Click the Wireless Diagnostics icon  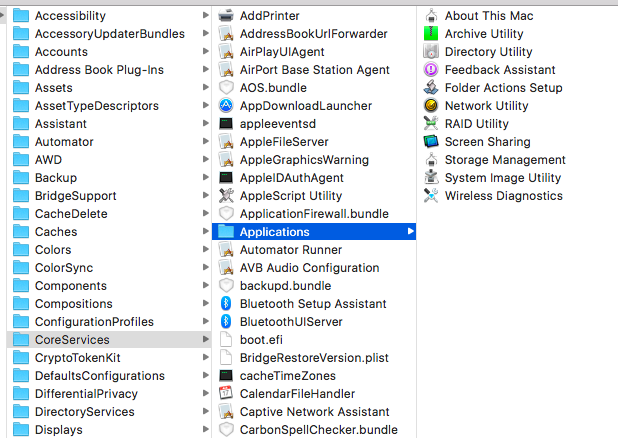pos(431,196)
